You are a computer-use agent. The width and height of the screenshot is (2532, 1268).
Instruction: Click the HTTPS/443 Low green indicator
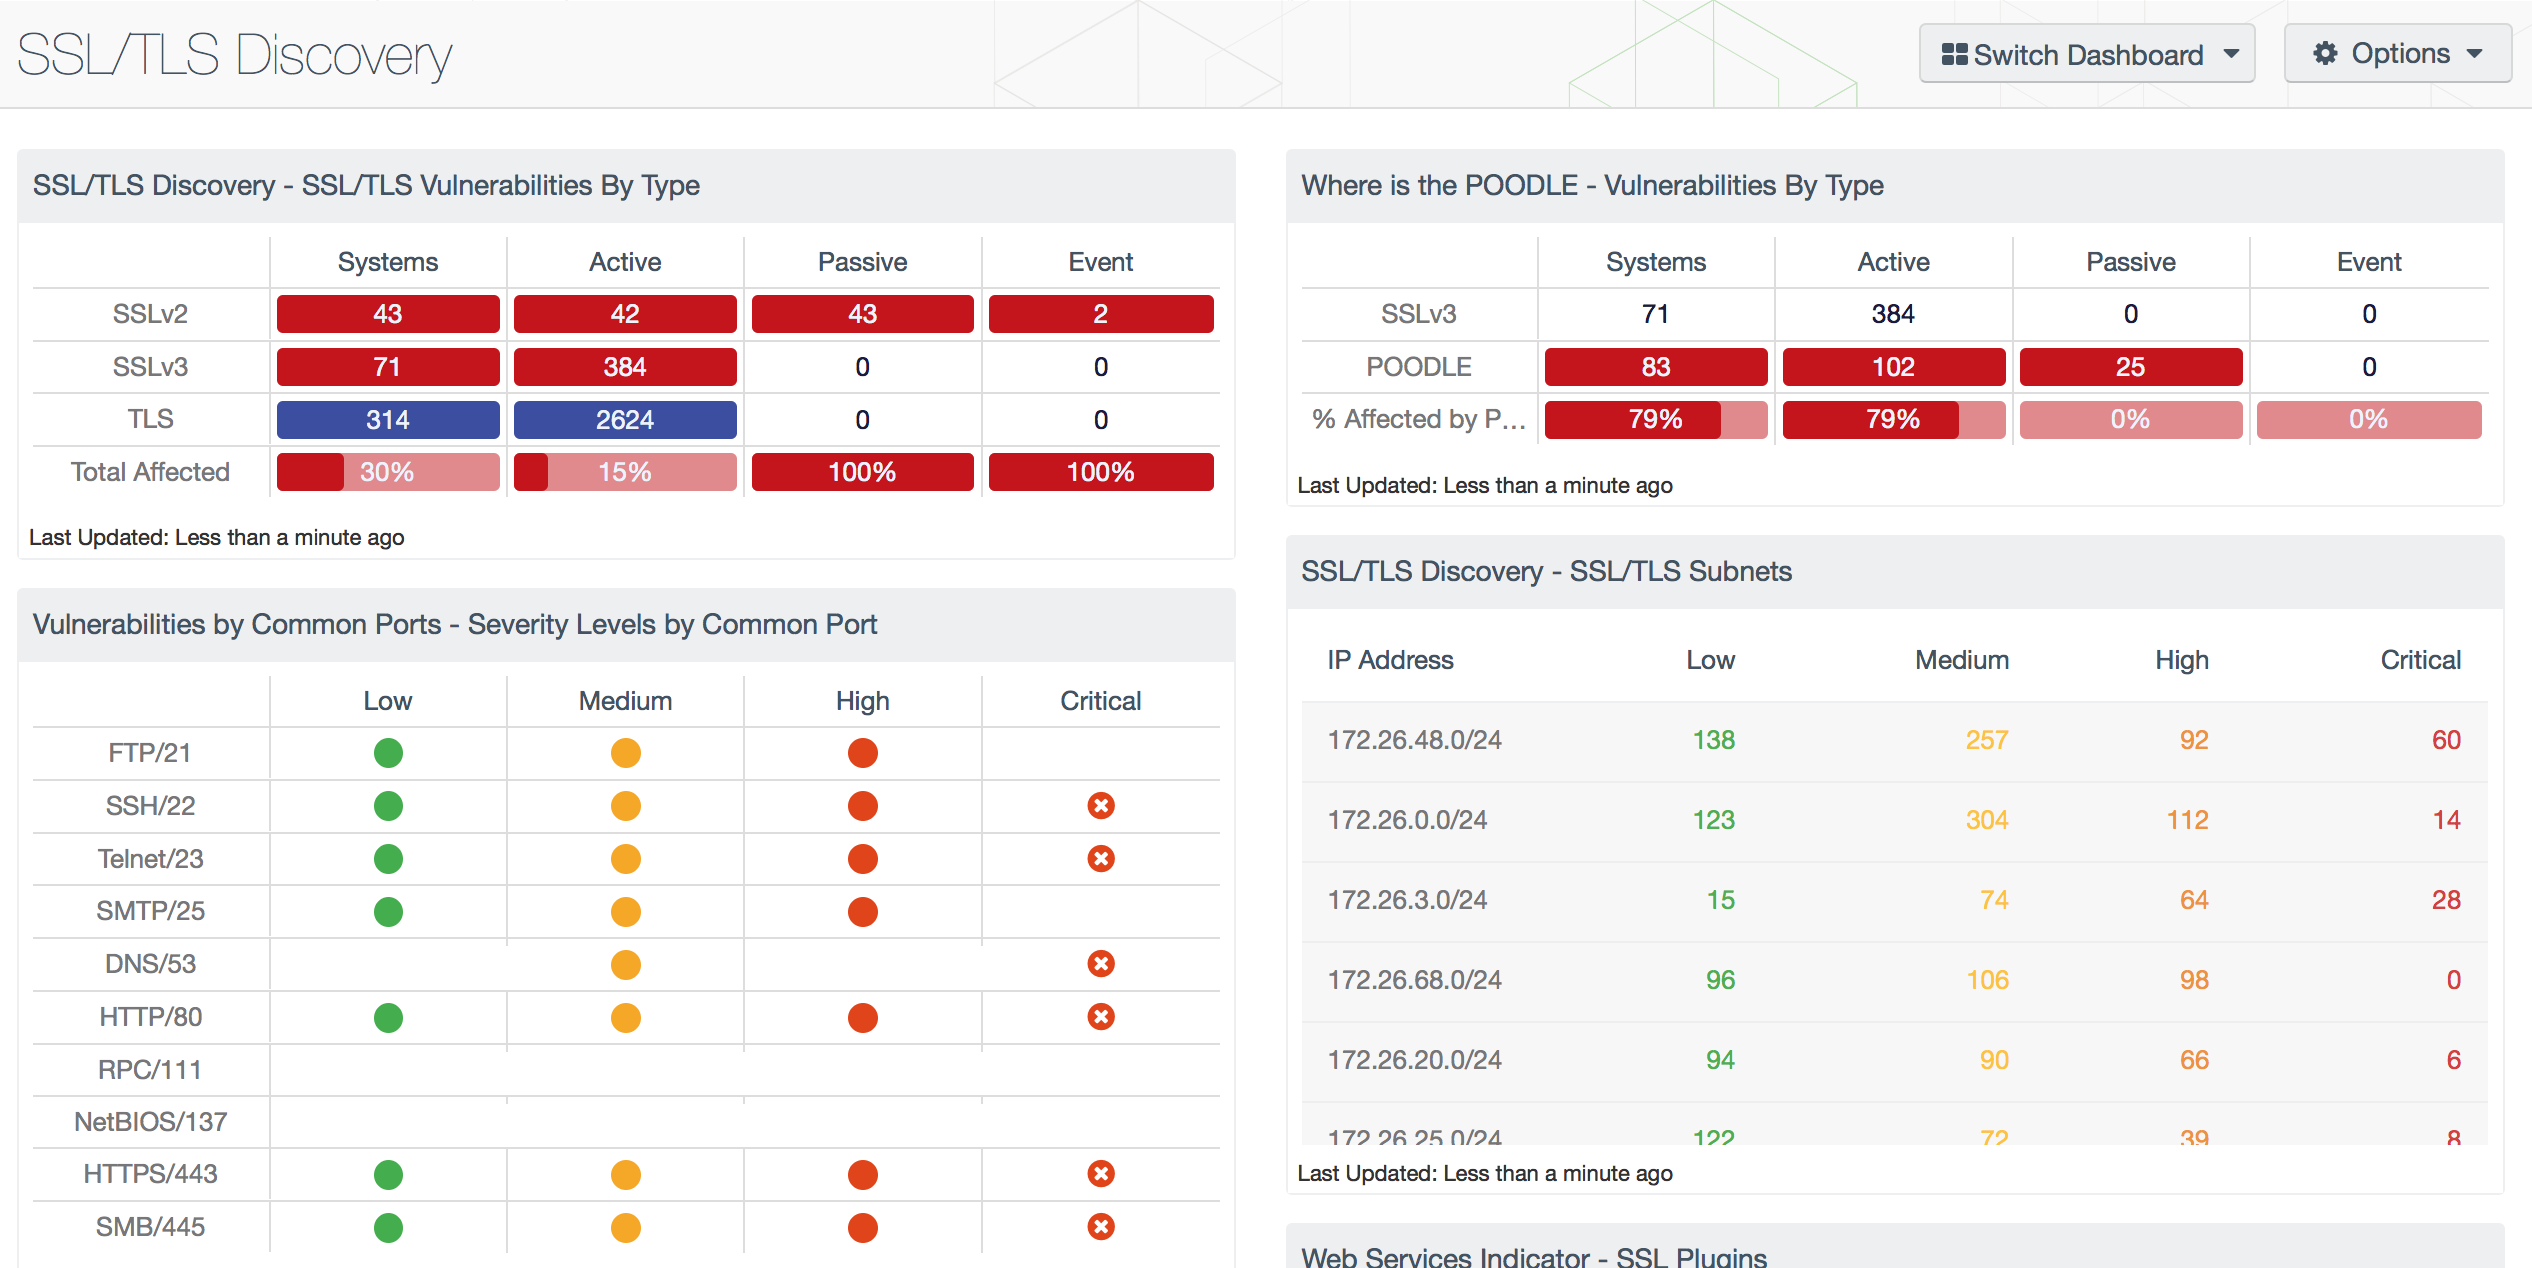(388, 1175)
